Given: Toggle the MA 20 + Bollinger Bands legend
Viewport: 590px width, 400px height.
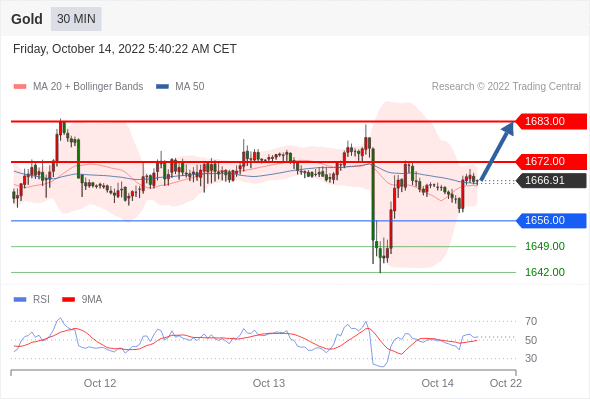Looking at the screenshot, I should [78, 87].
